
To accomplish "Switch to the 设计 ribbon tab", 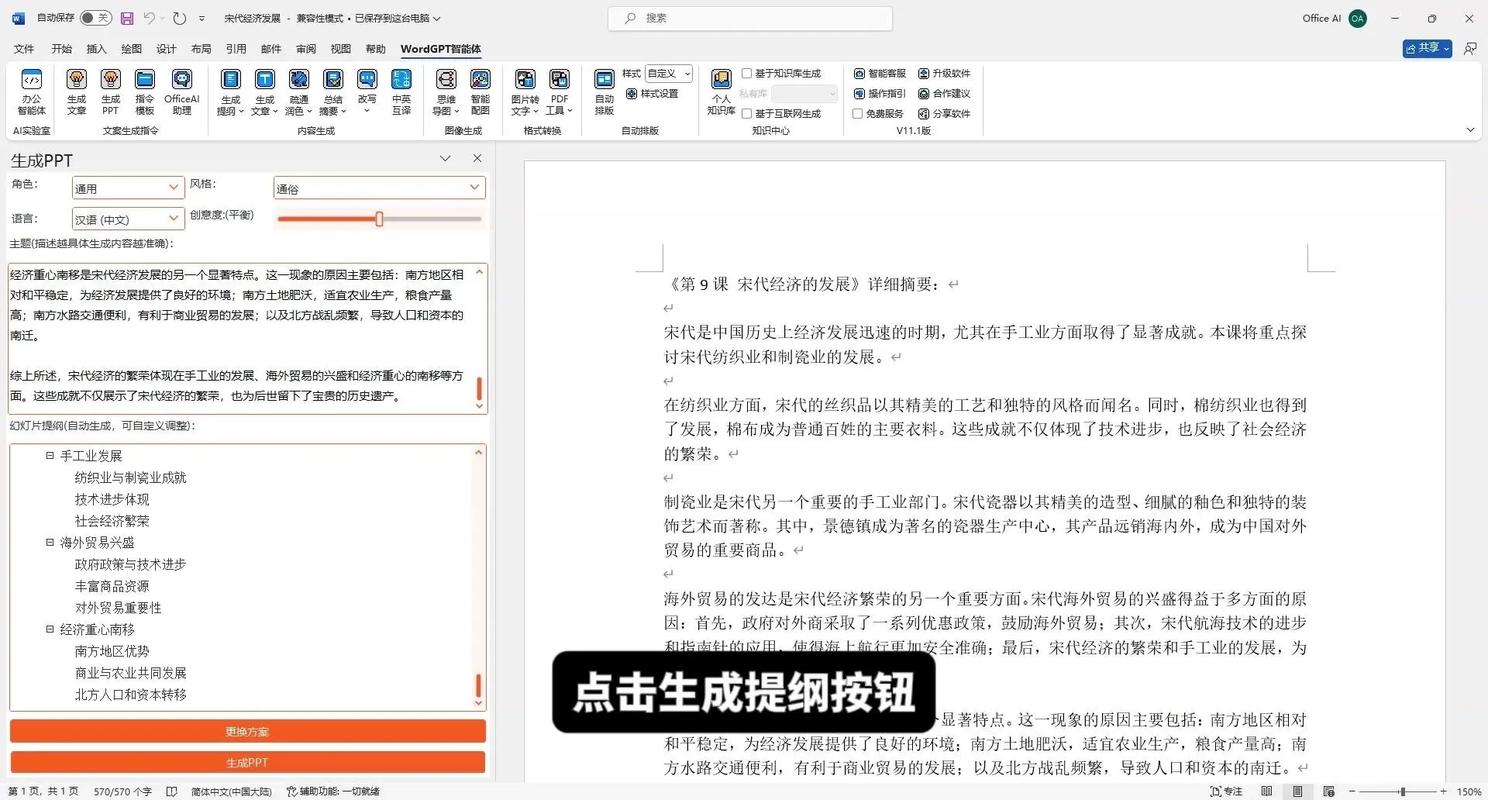I will pyautogui.click(x=166, y=49).
